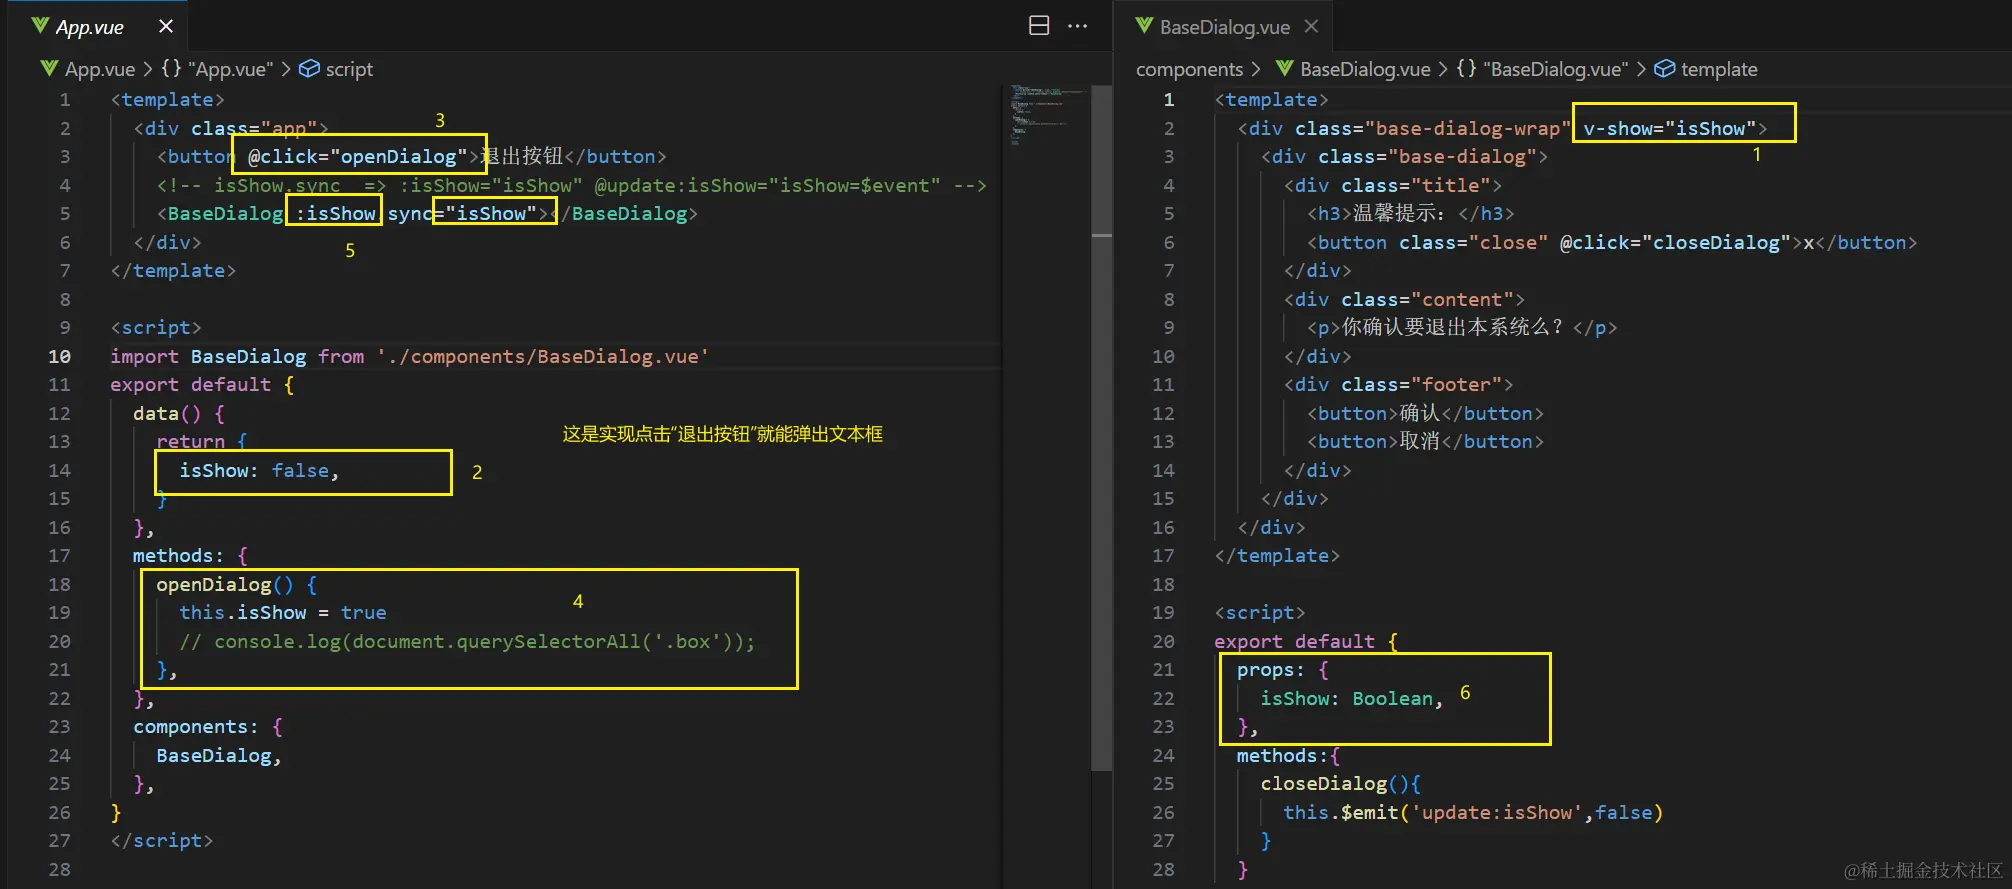Click the vertical scrollbar of App.vue editor
Image resolution: width=2012 pixels, height=889 pixels.
point(1101,428)
